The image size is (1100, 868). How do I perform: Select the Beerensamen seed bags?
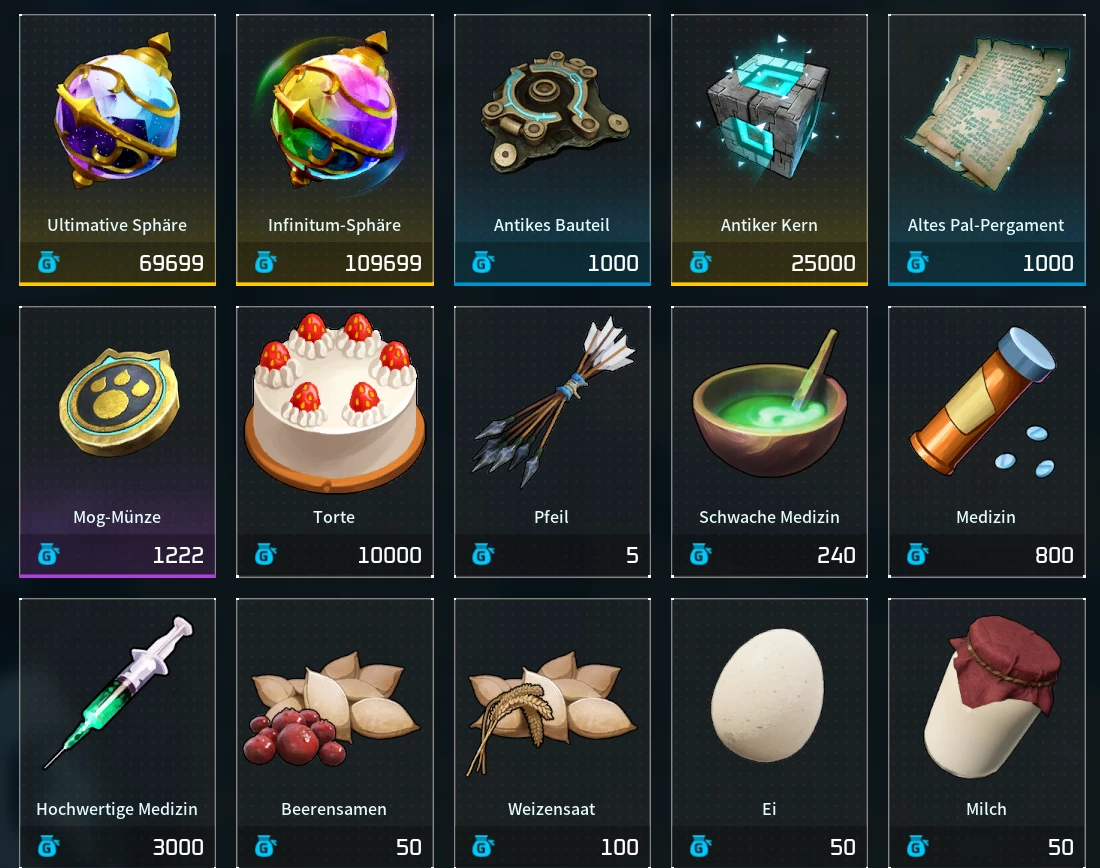coord(333,708)
